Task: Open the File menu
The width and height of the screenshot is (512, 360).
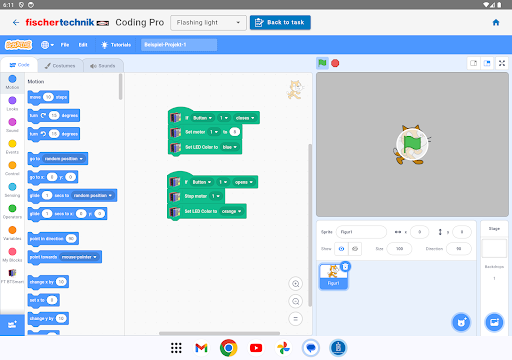Action: 65,45
